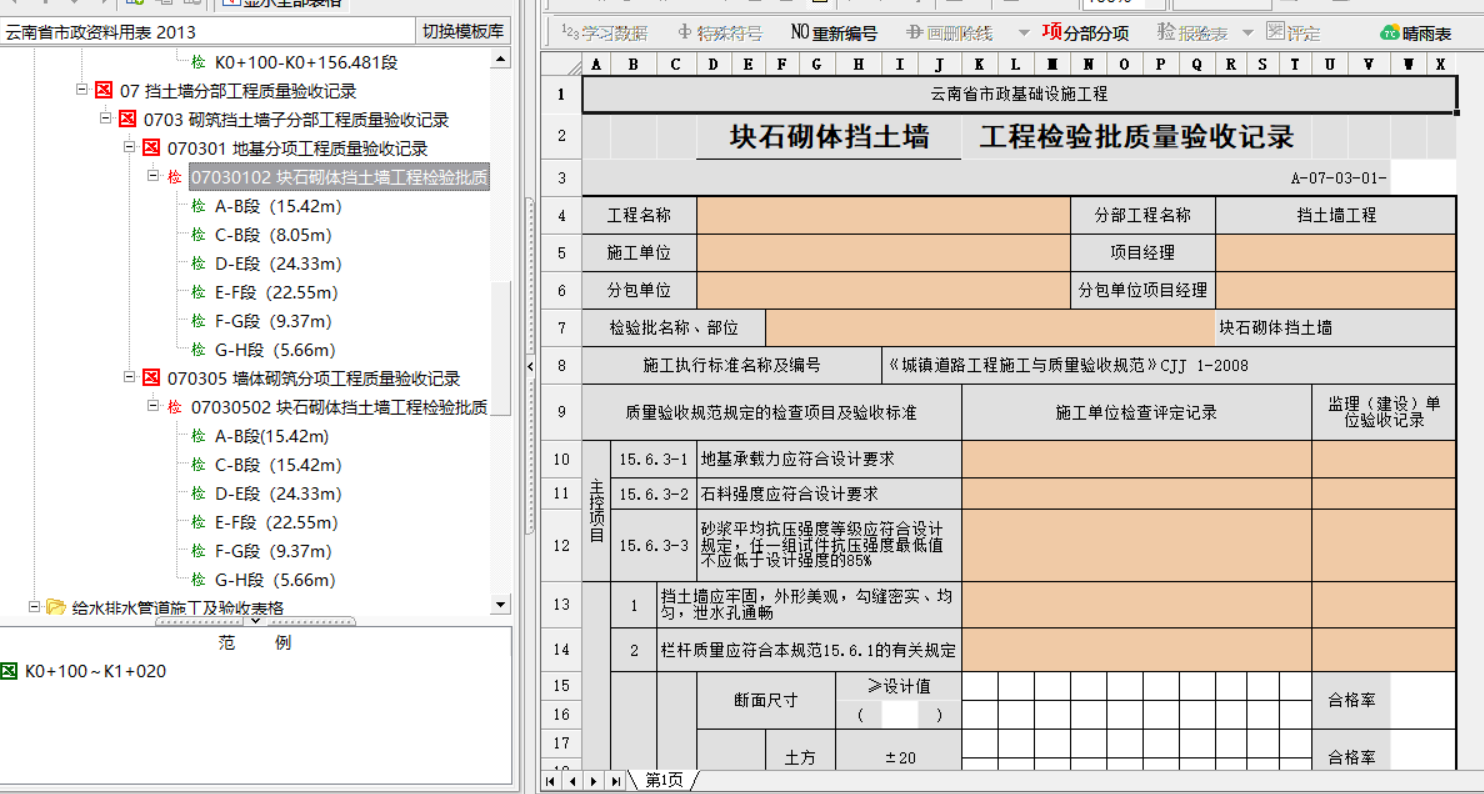Viewport: 1484px width, 794px height.
Task: Open the 晴雨表 weather chart
Action: click(x=1415, y=33)
